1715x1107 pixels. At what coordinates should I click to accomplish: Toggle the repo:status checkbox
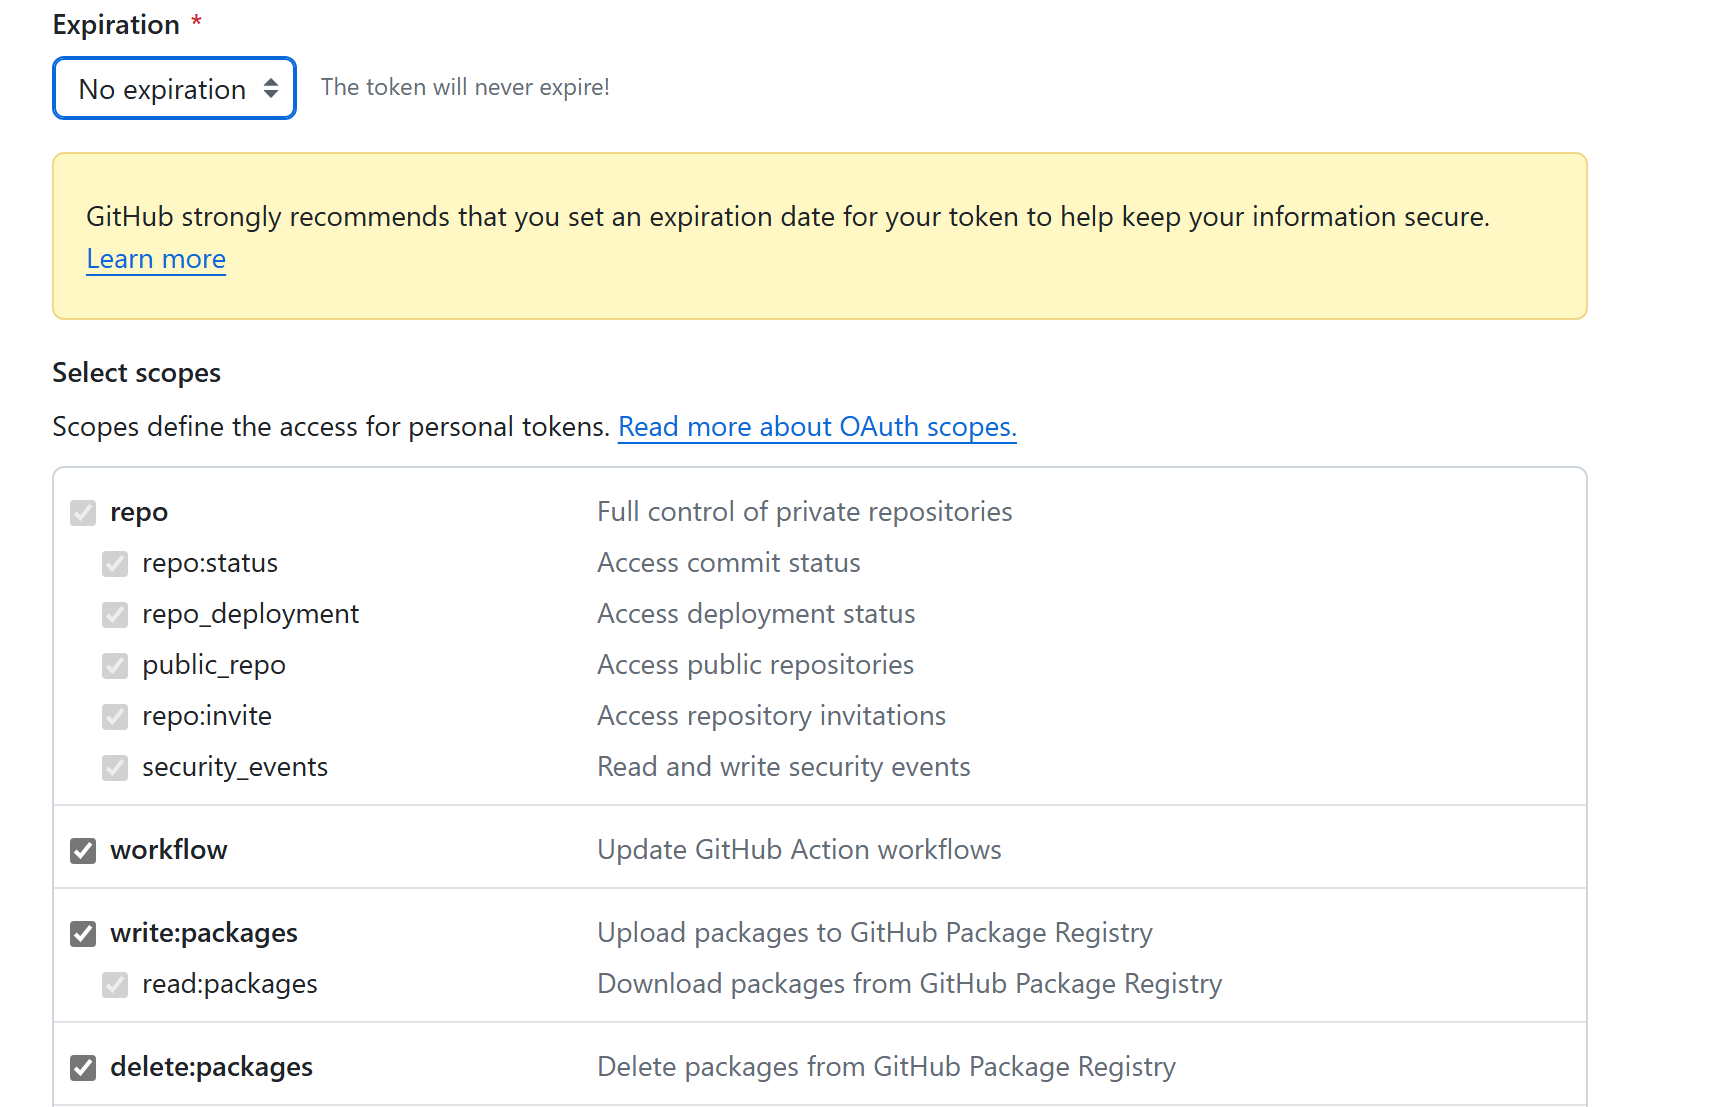tap(115, 564)
